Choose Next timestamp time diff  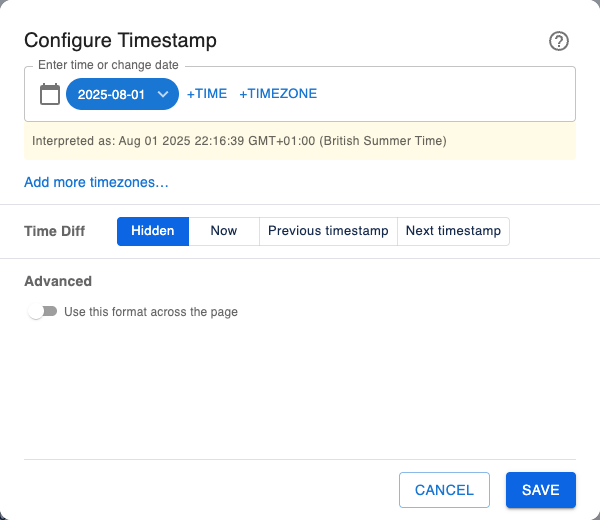point(453,231)
